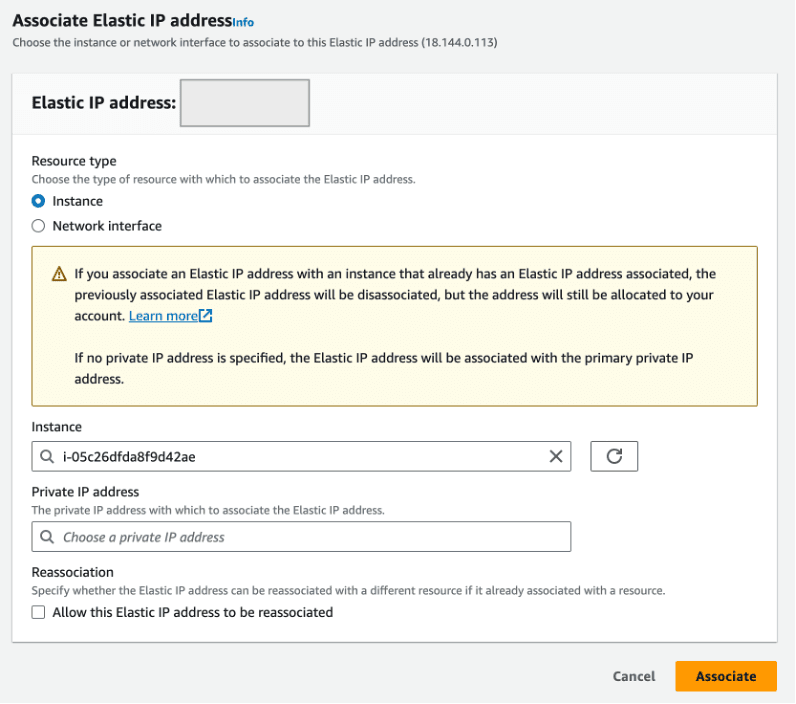Click the orange Associate button
This screenshot has height=704, width=796.
coord(725,676)
